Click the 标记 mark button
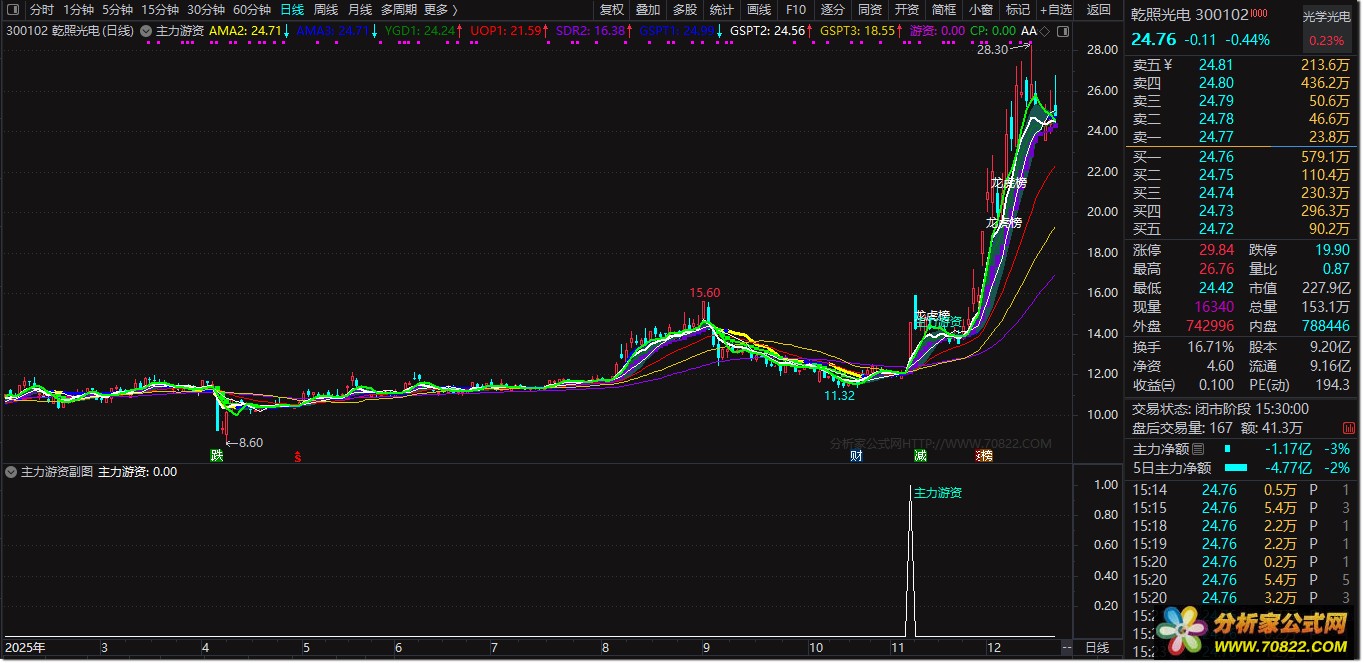 pos(1017,10)
